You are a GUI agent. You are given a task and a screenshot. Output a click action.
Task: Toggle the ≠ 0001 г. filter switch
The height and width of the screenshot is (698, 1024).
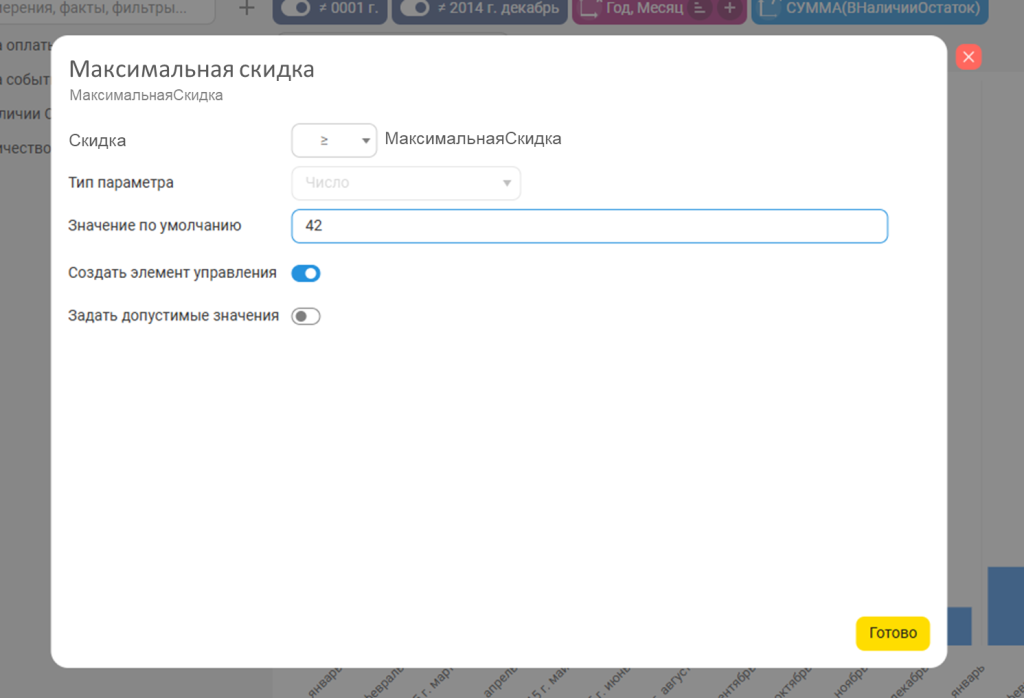tap(296, 8)
